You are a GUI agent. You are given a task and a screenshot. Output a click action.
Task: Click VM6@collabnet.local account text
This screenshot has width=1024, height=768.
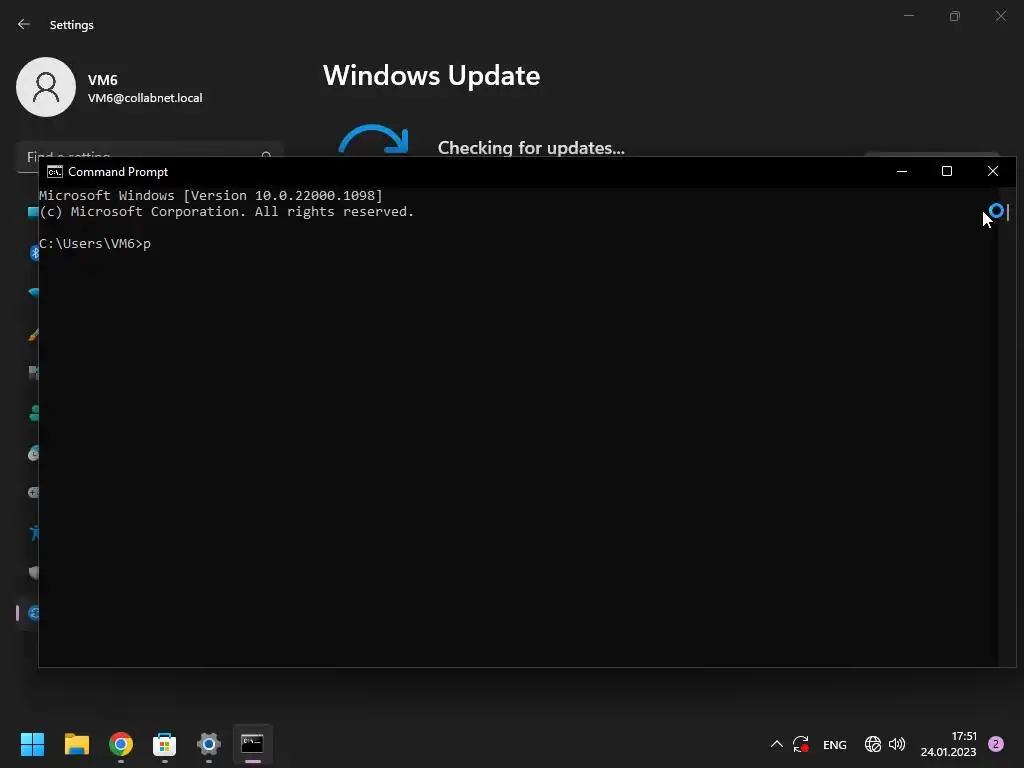click(145, 98)
